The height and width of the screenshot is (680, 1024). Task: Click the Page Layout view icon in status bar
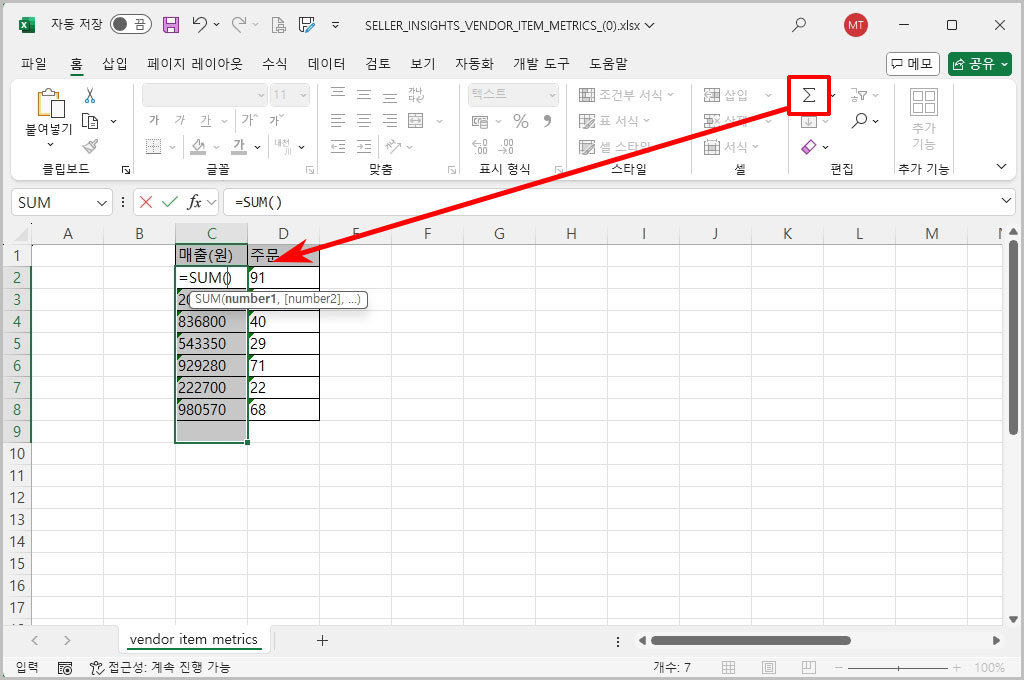coord(769,668)
